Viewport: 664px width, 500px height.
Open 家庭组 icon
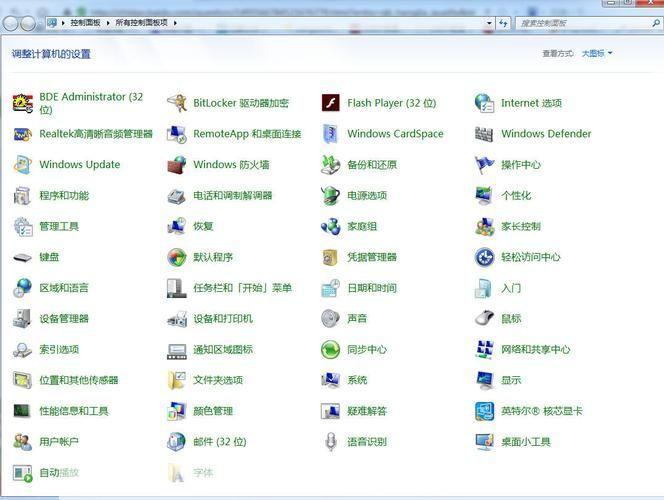pyautogui.click(x=331, y=227)
